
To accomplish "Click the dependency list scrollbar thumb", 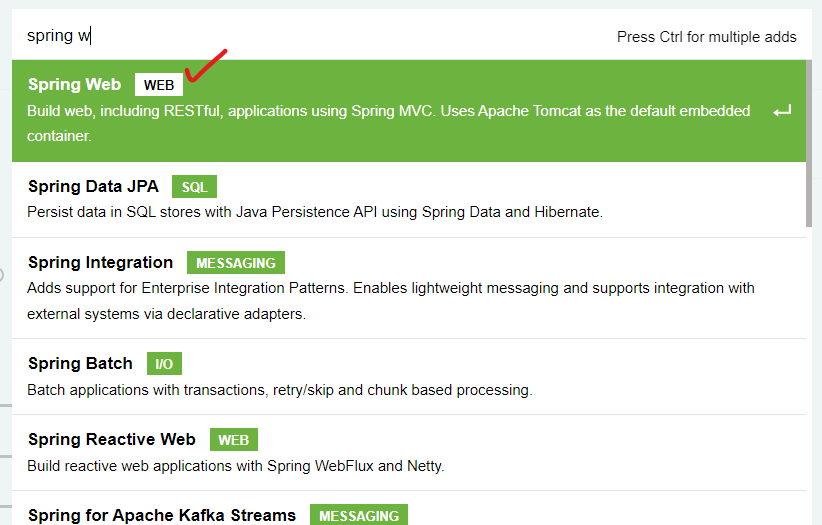I will [809, 143].
